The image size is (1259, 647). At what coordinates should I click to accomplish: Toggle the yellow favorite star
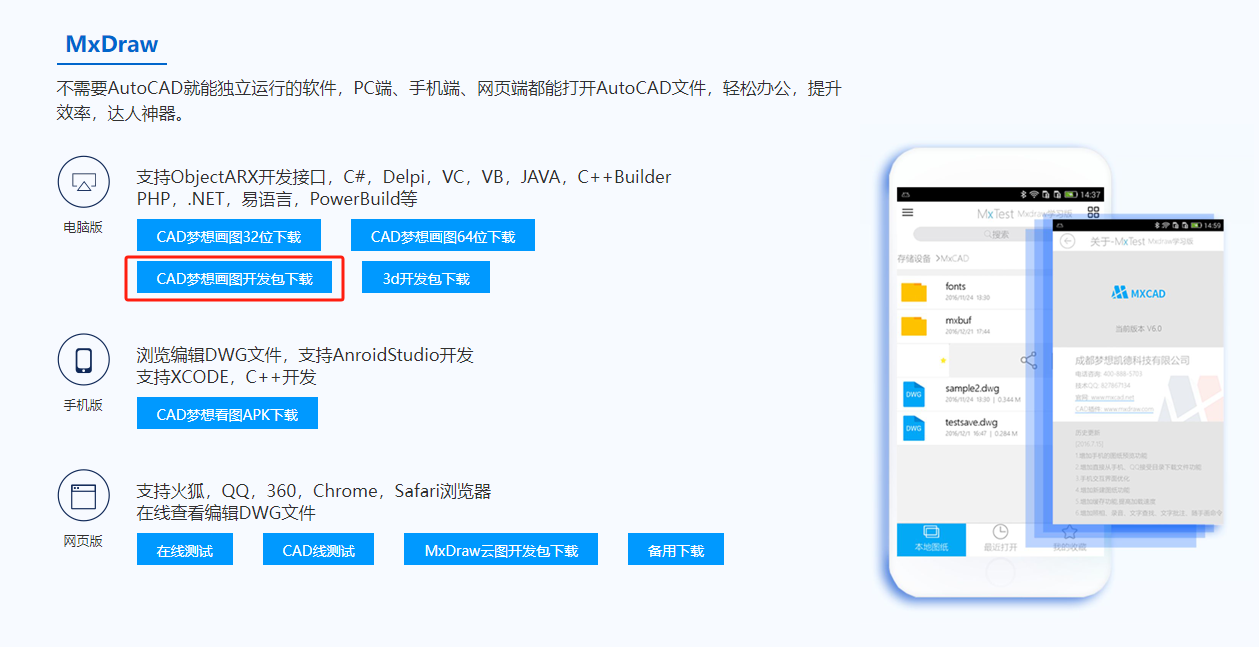943,360
